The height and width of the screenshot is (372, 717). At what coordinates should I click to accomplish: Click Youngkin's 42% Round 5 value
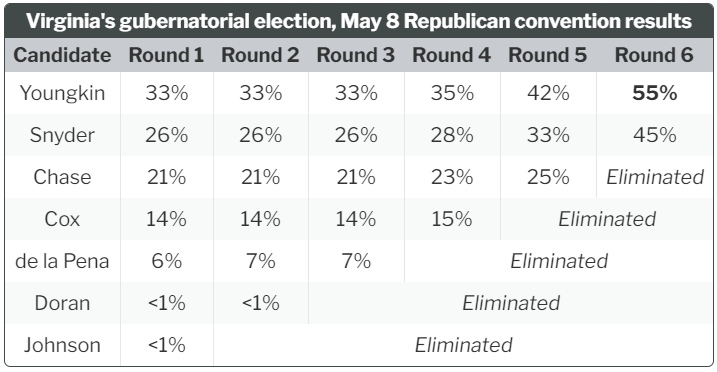click(548, 93)
